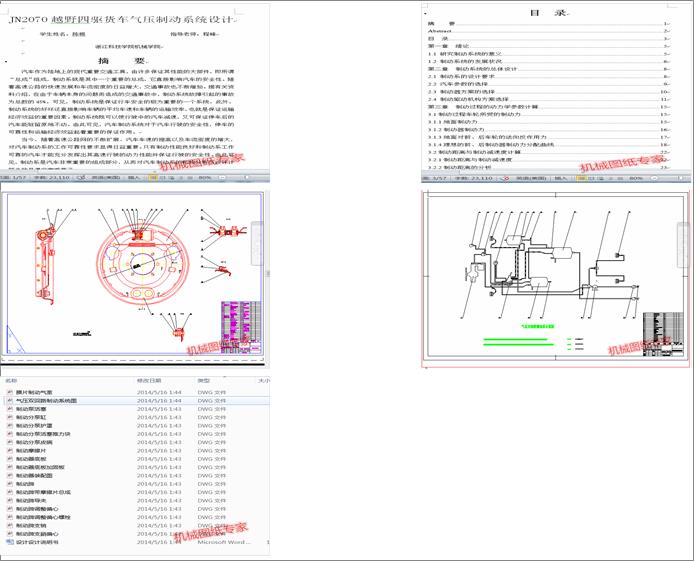Select the 制动分泵活塞推力块 file
The width and height of the screenshot is (694, 561).
coord(136,434)
